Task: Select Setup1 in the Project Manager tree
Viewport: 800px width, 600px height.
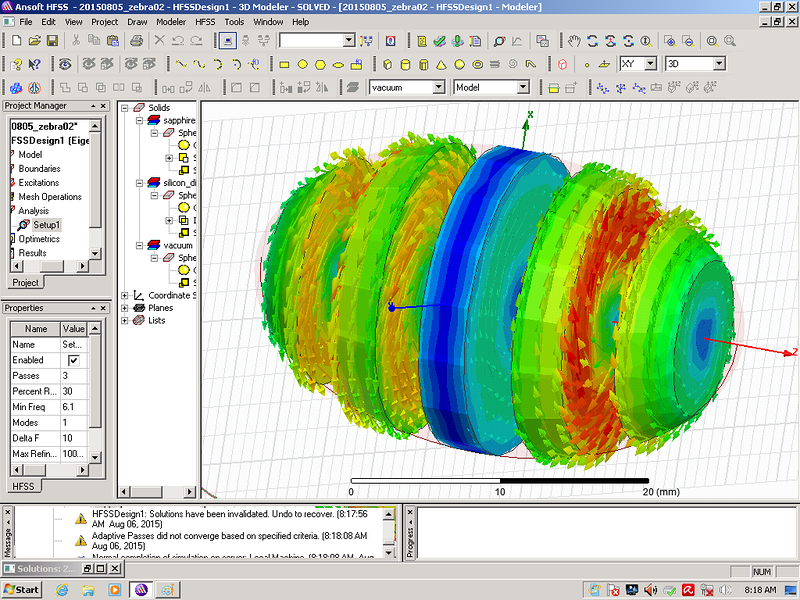Action: (x=46, y=225)
